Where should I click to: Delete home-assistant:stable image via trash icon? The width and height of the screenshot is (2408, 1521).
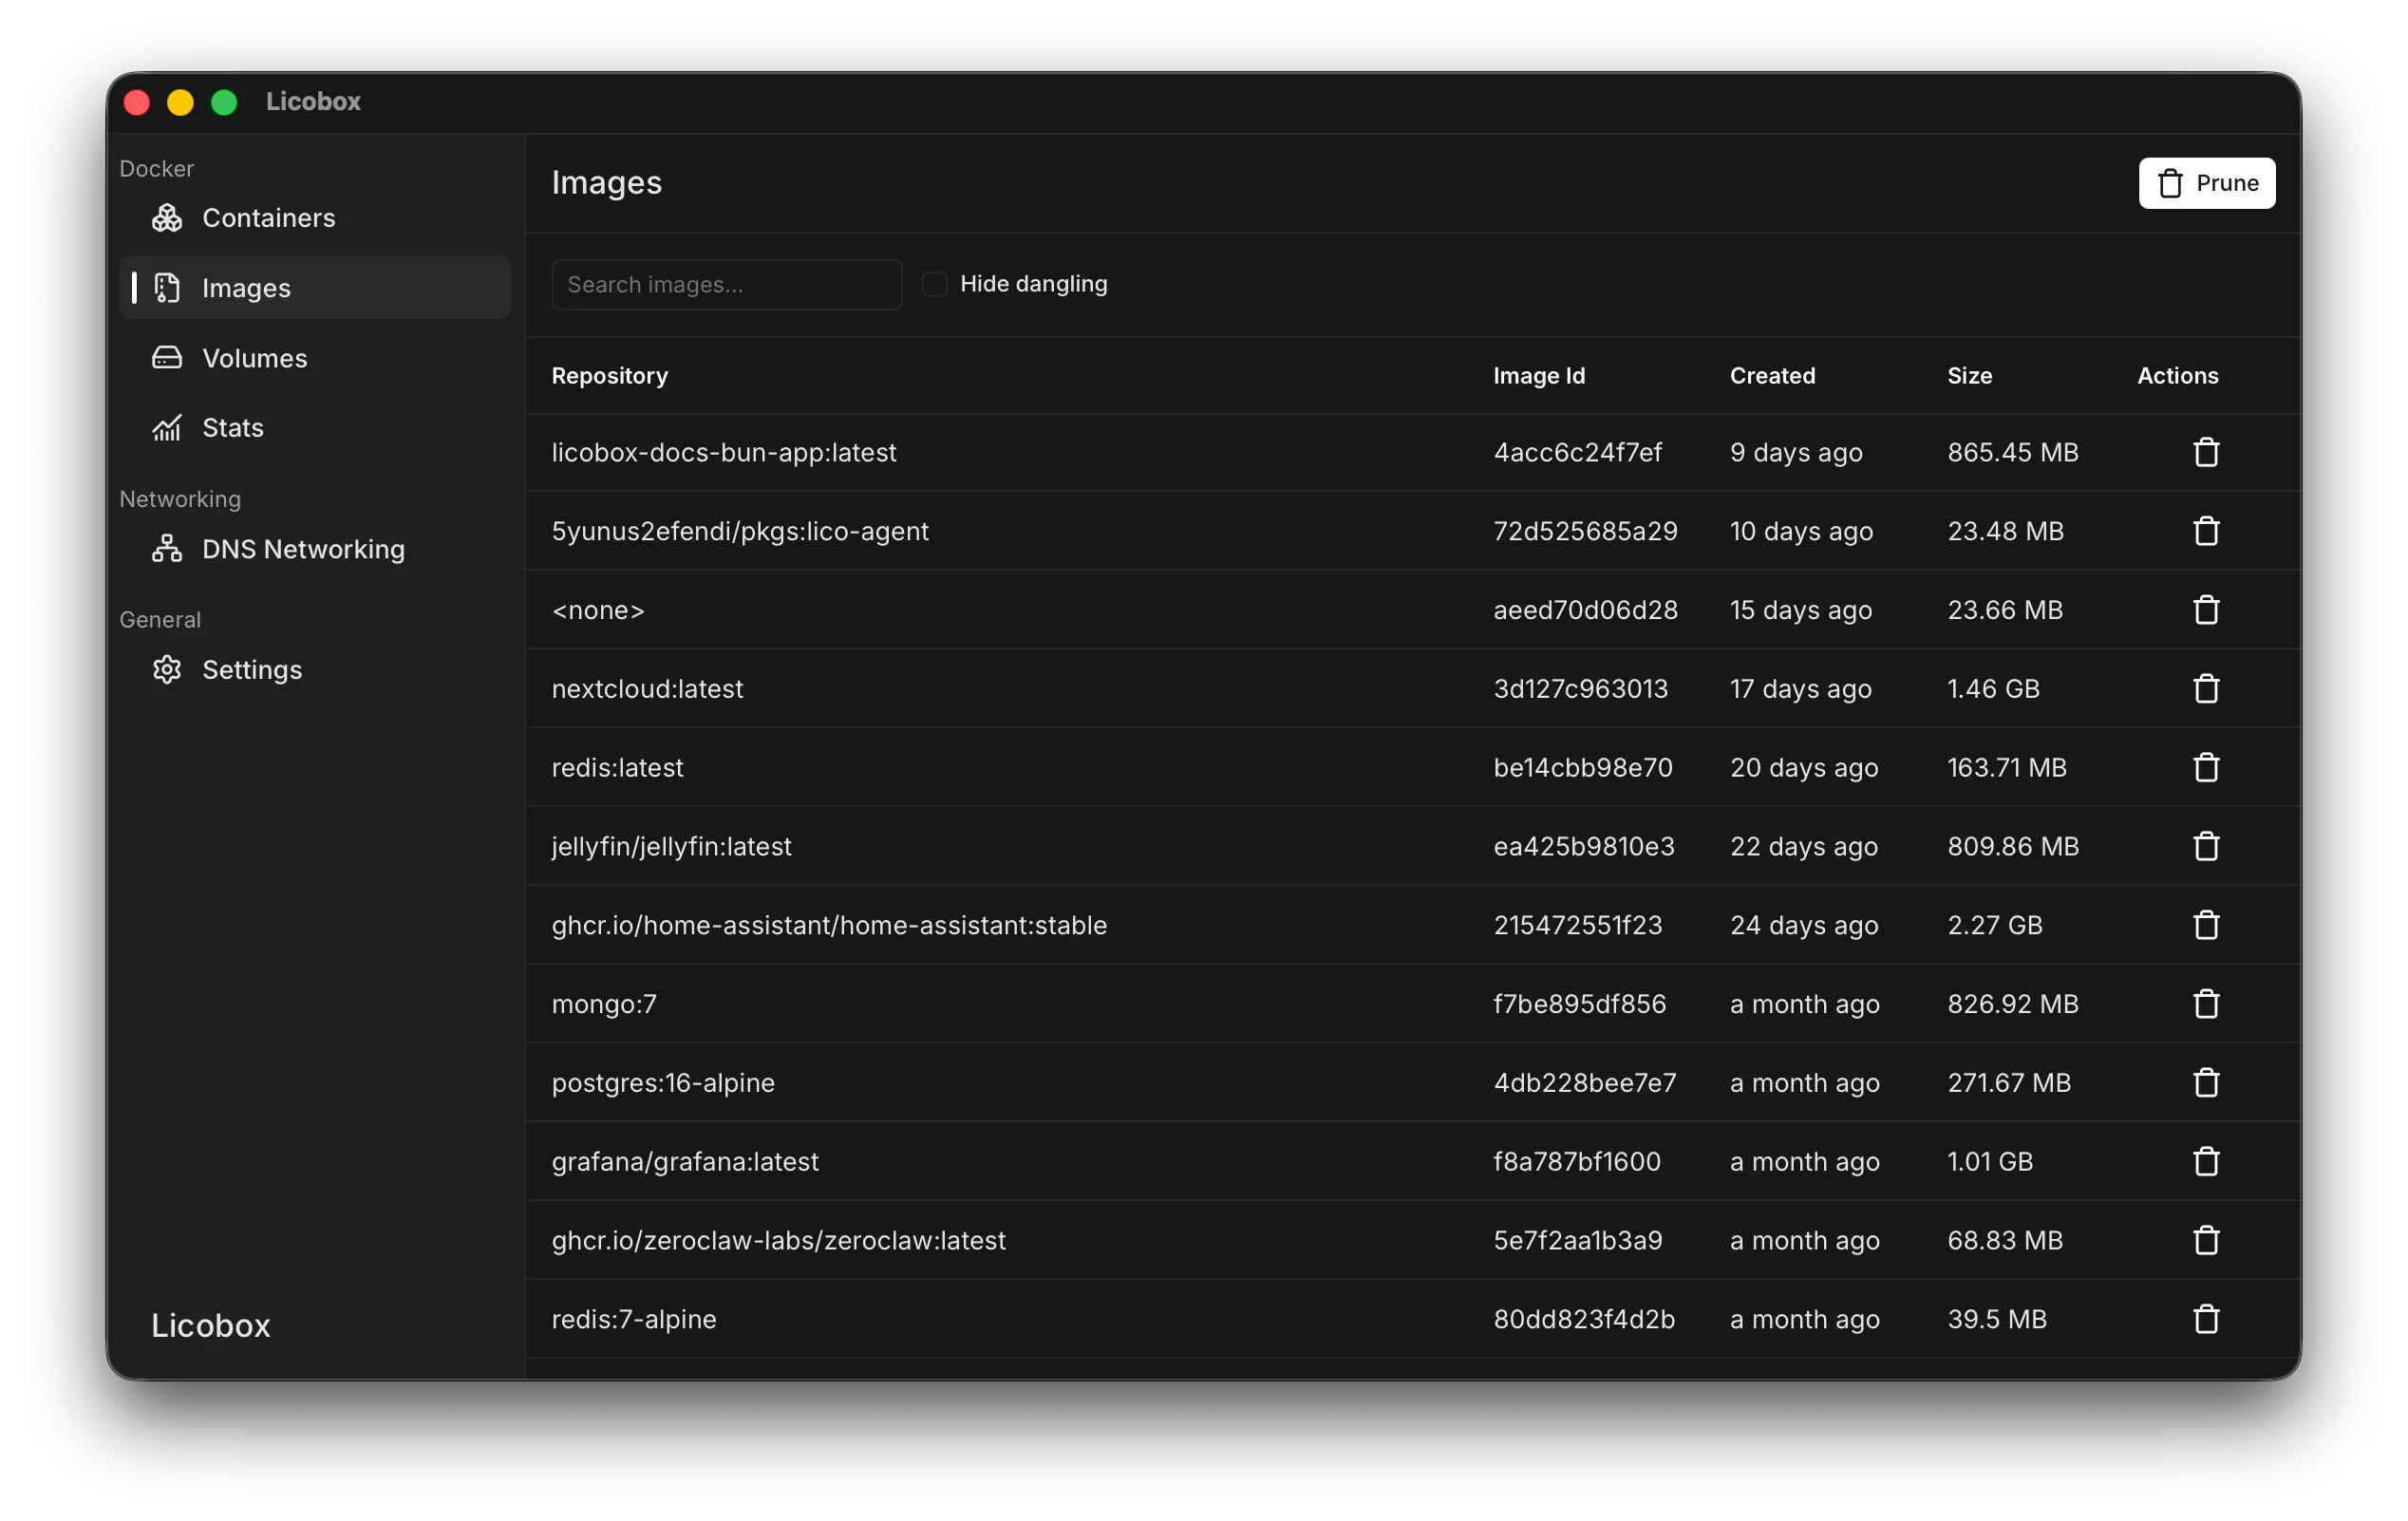click(2206, 926)
